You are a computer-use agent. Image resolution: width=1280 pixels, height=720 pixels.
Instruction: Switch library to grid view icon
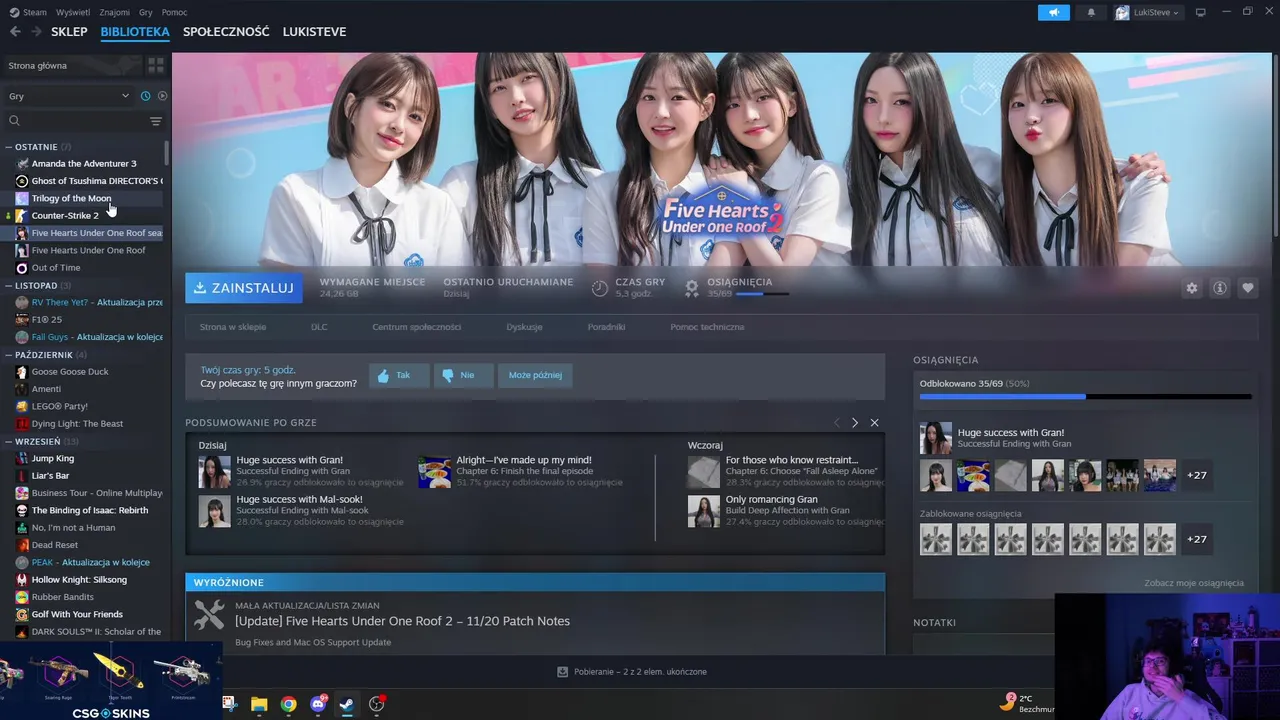click(x=156, y=65)
